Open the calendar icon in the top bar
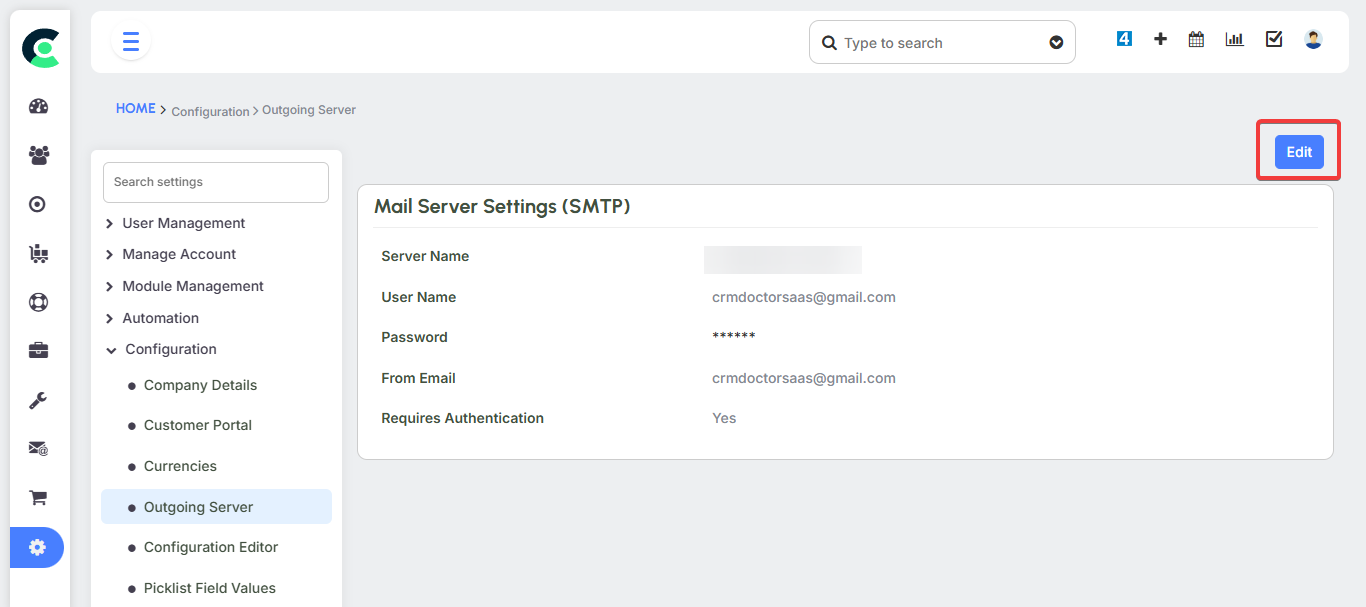1366x607 pixels. point(1196,38)
